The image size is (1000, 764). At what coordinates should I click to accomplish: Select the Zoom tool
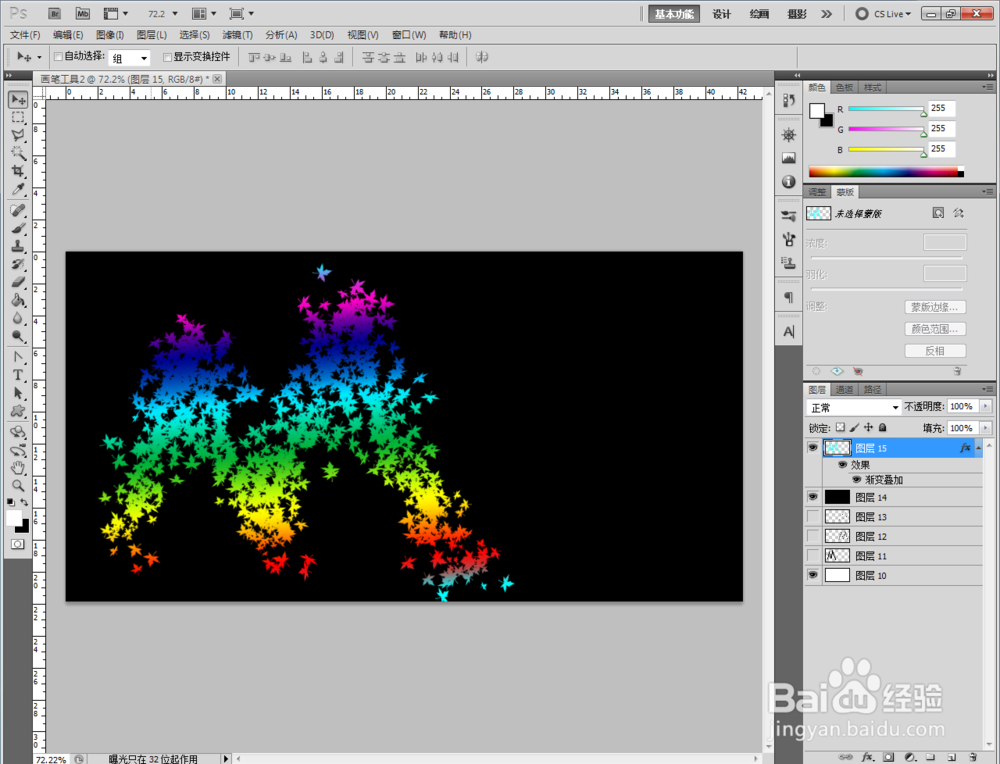click(18, 486)
